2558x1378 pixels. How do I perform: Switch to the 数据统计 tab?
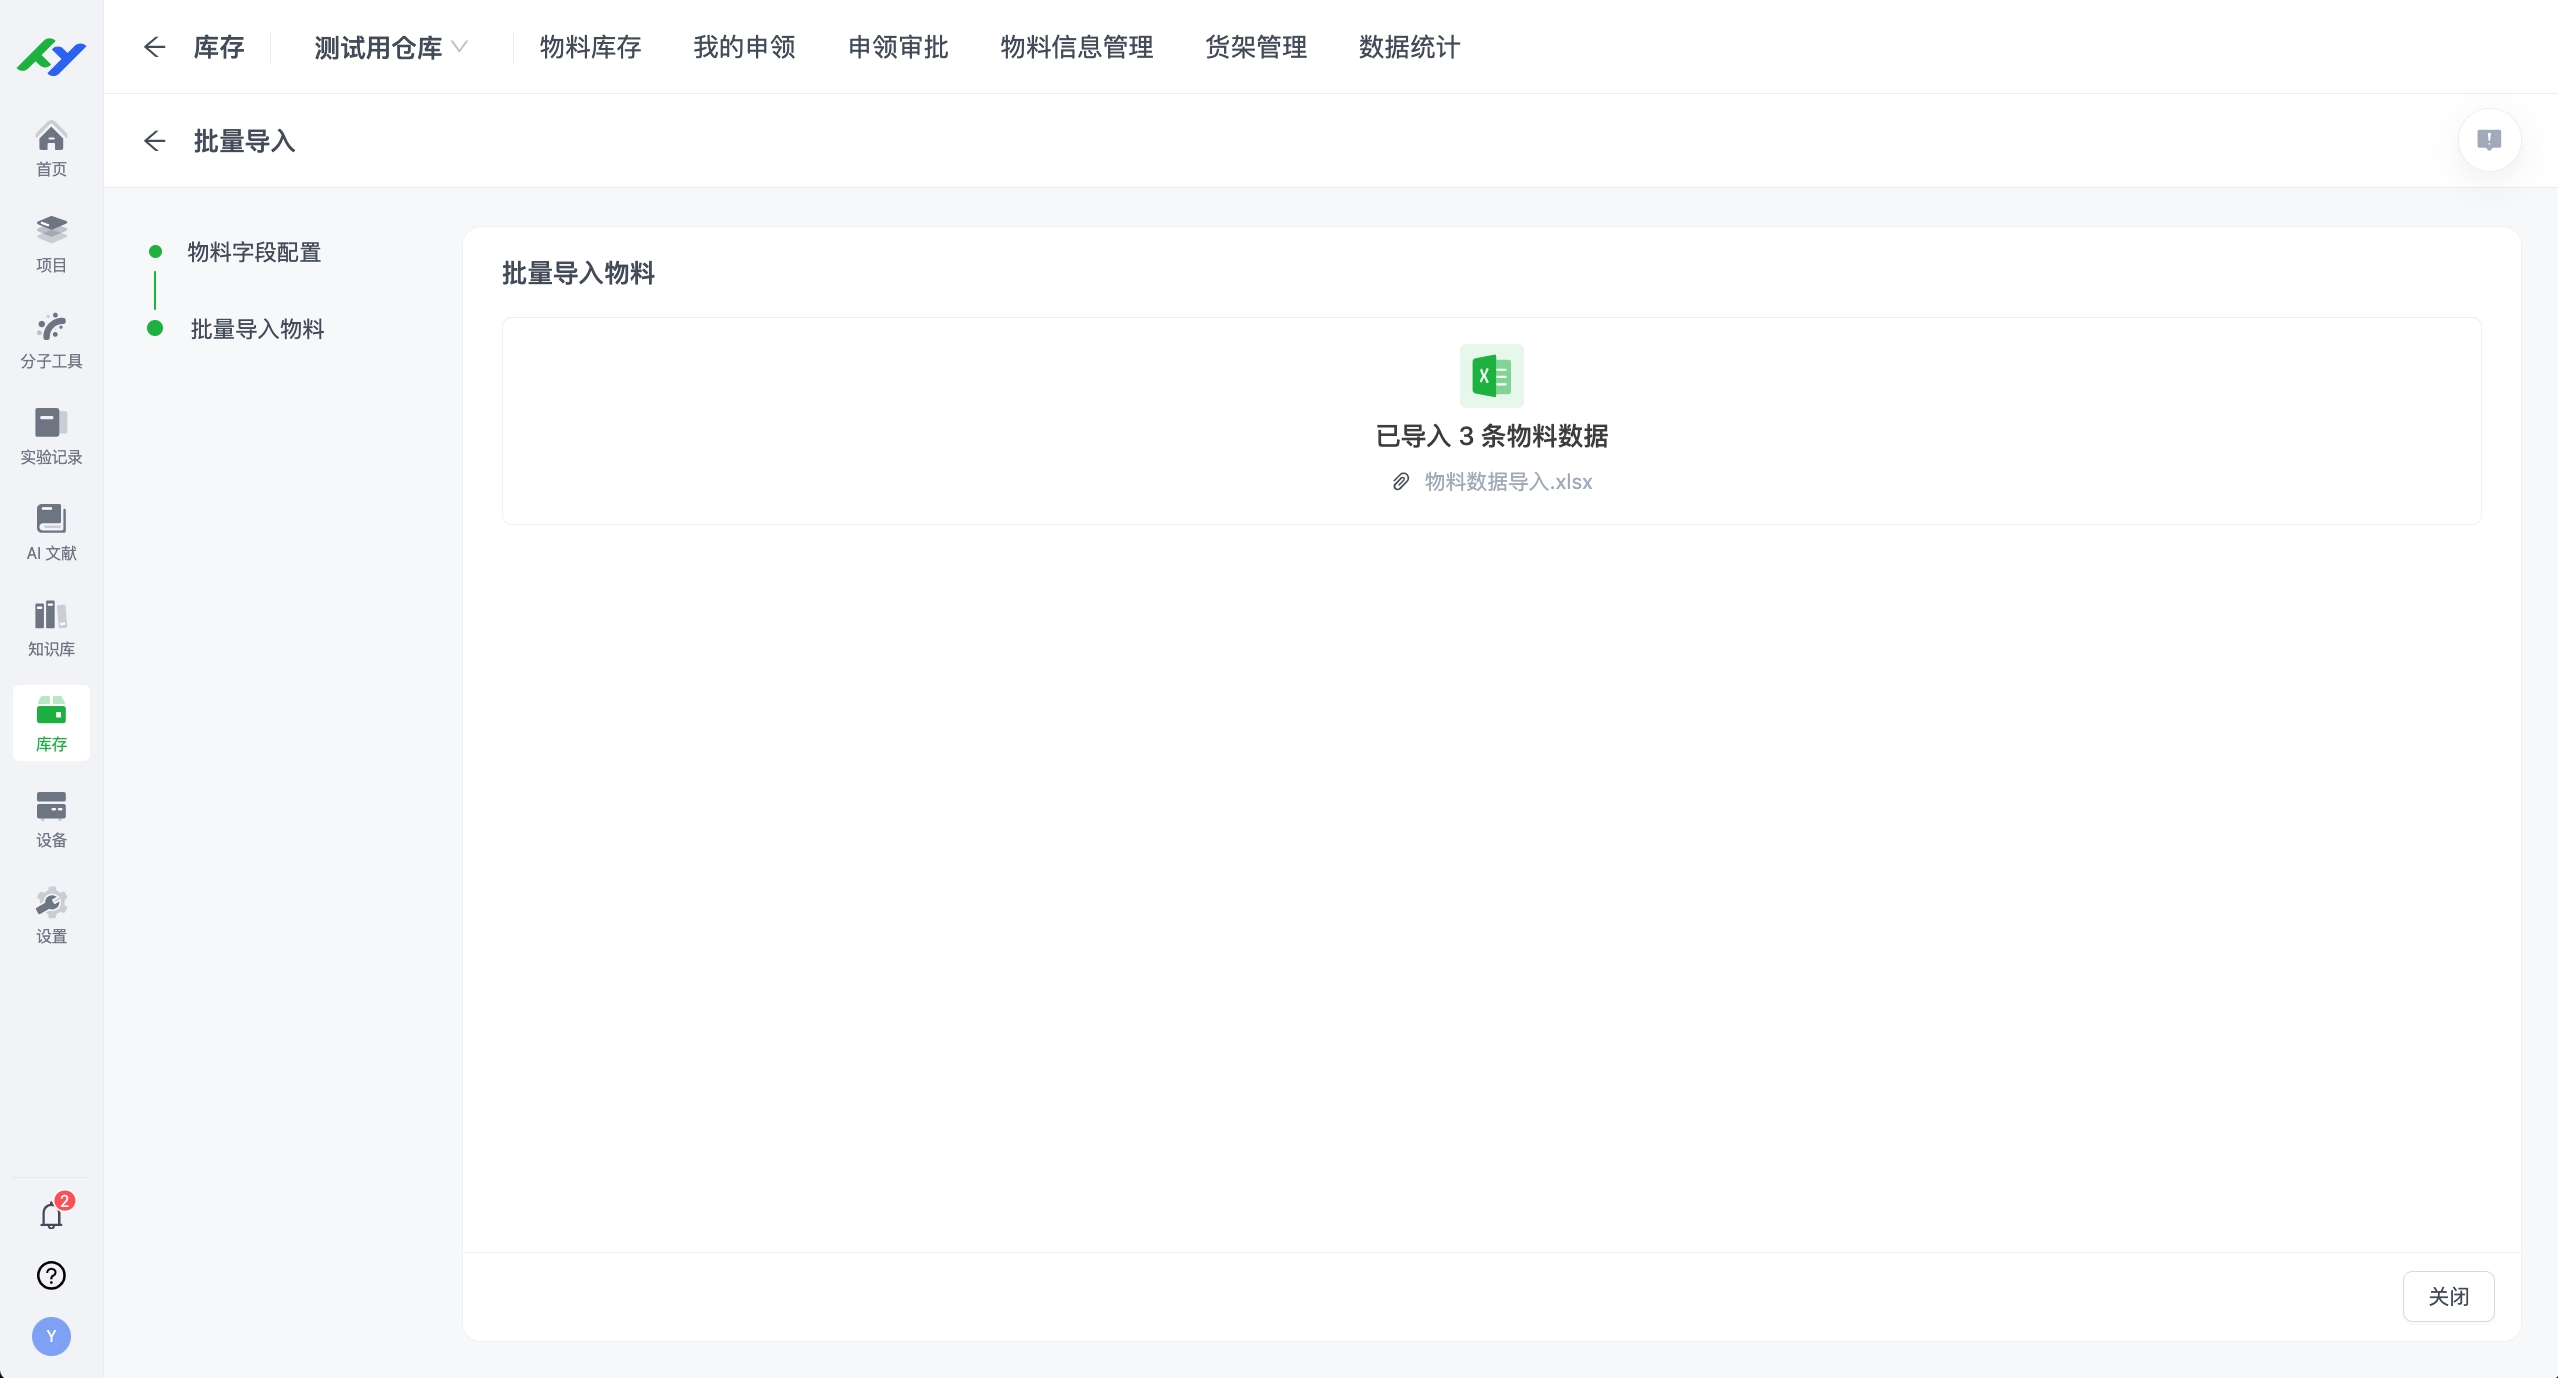point(1408,47)
